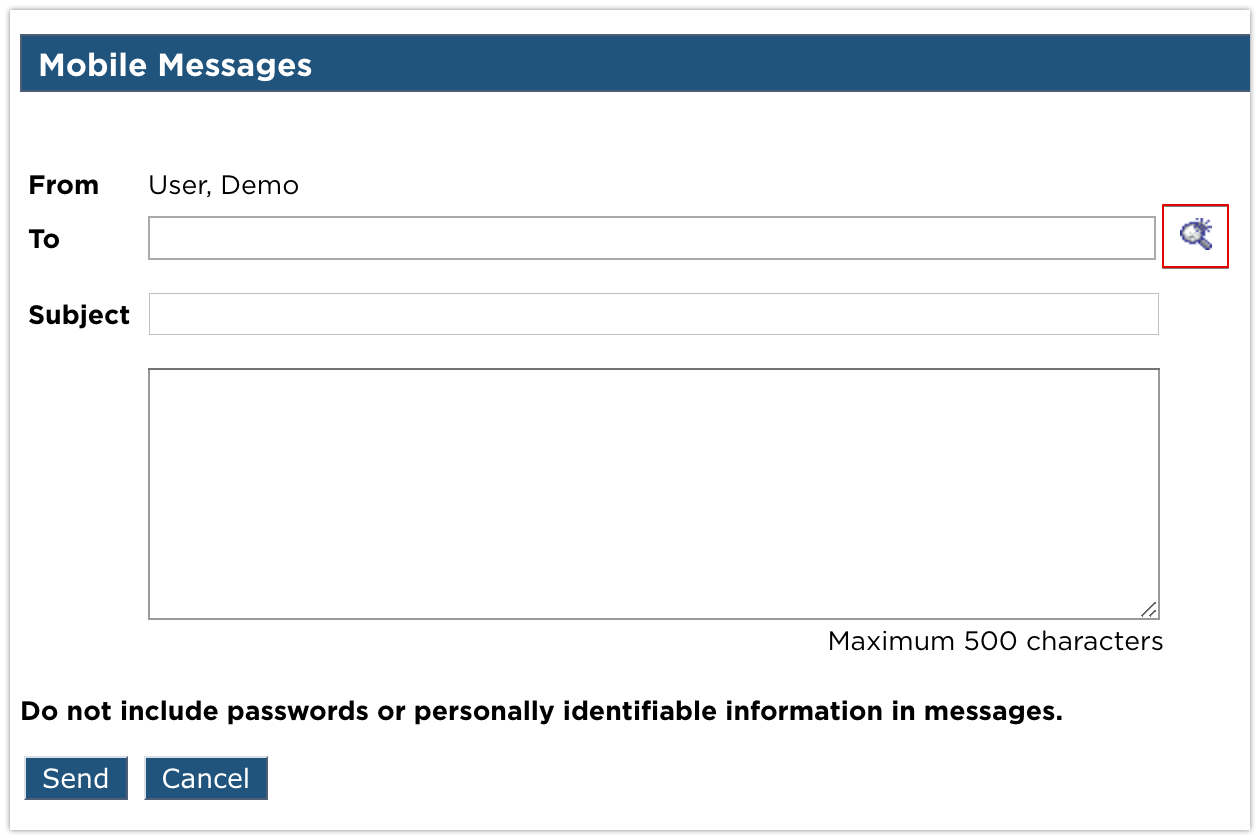Click the Mobile Messages header title
This screenshot has width=1260, height=840.
point(175,65)
